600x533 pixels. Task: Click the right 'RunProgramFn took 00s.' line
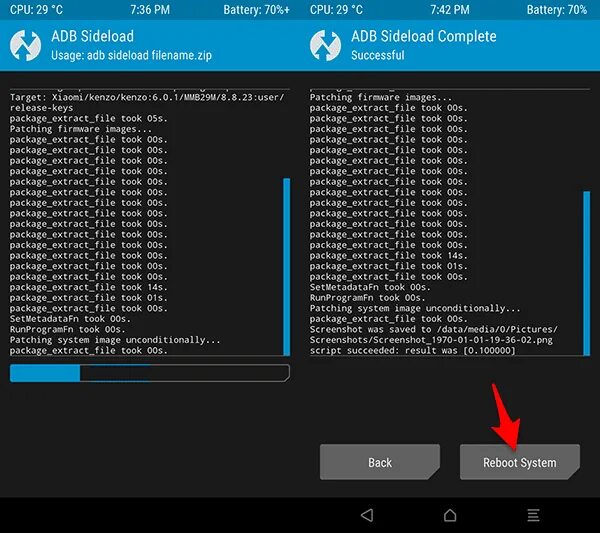pyautogui.click(x=367, y=298)
